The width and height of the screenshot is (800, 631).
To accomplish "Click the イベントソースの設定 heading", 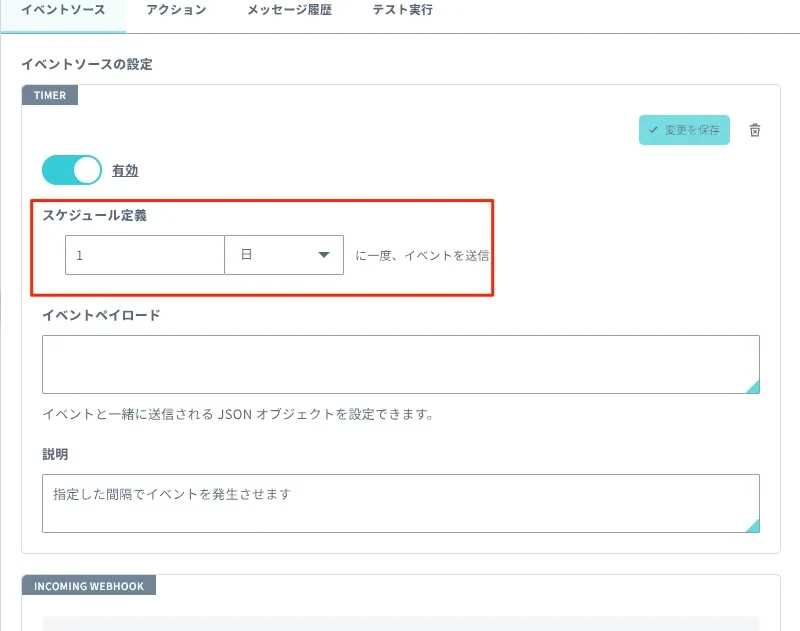I will 87,64.
